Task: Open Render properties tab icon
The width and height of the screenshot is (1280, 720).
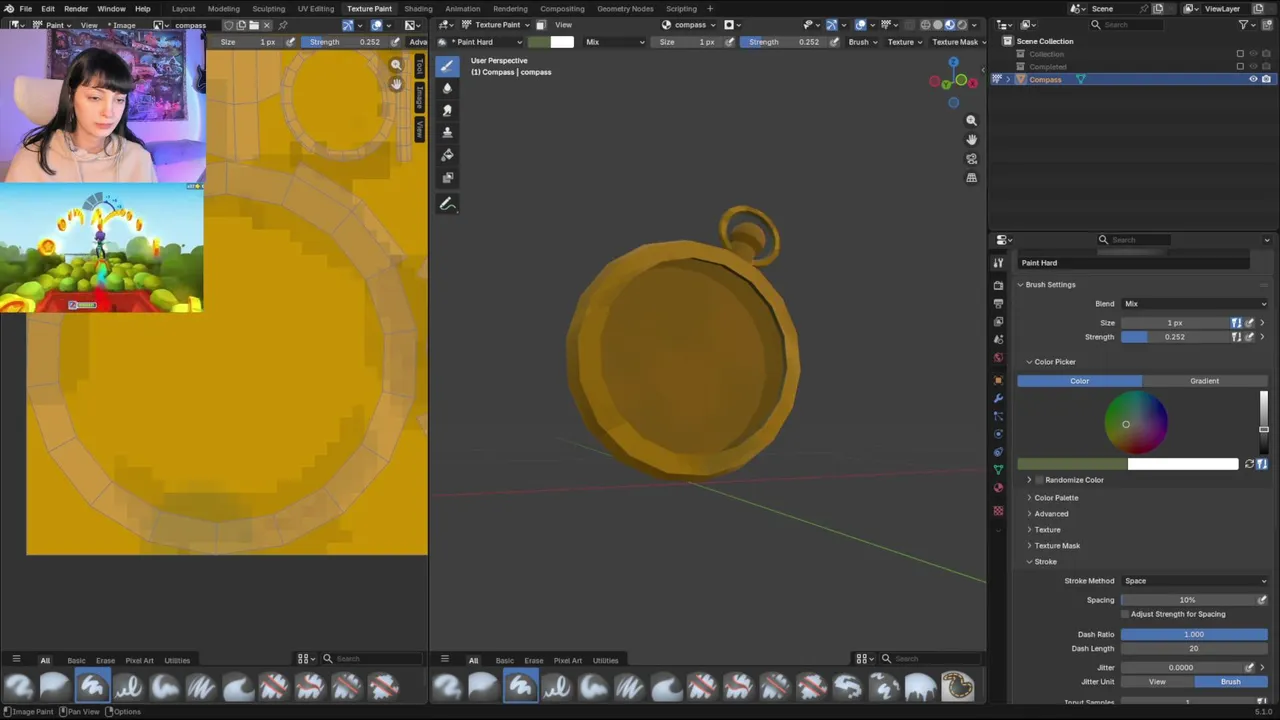Action: pos(998,285)
